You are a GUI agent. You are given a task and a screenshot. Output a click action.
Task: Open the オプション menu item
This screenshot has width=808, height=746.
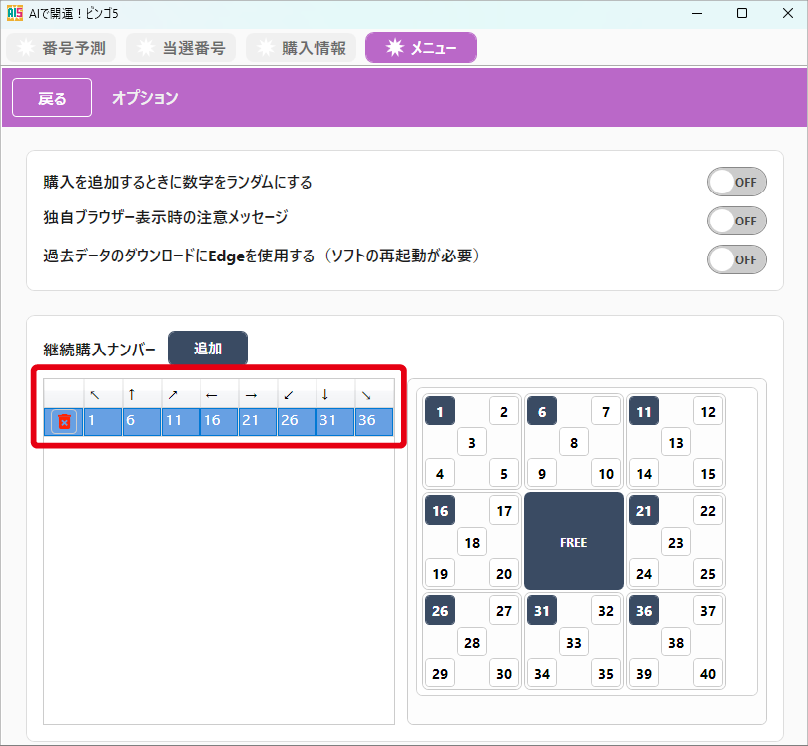coord(145,97)
